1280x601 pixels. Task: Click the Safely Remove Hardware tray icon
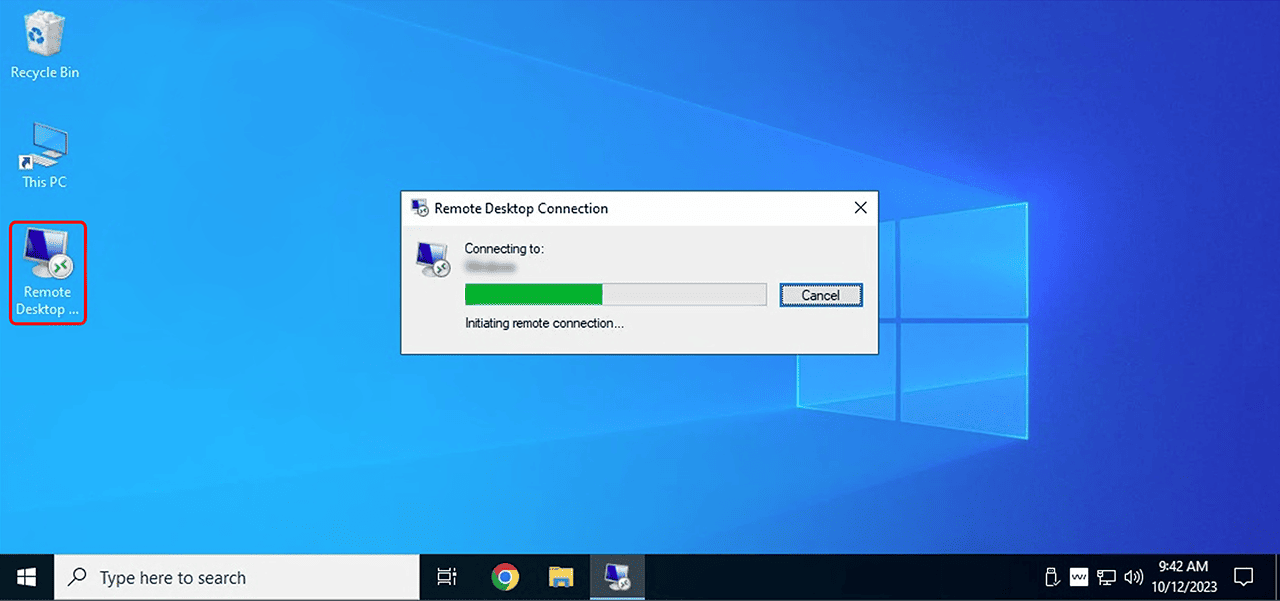pyautogui.click(x=1052, y=577)
